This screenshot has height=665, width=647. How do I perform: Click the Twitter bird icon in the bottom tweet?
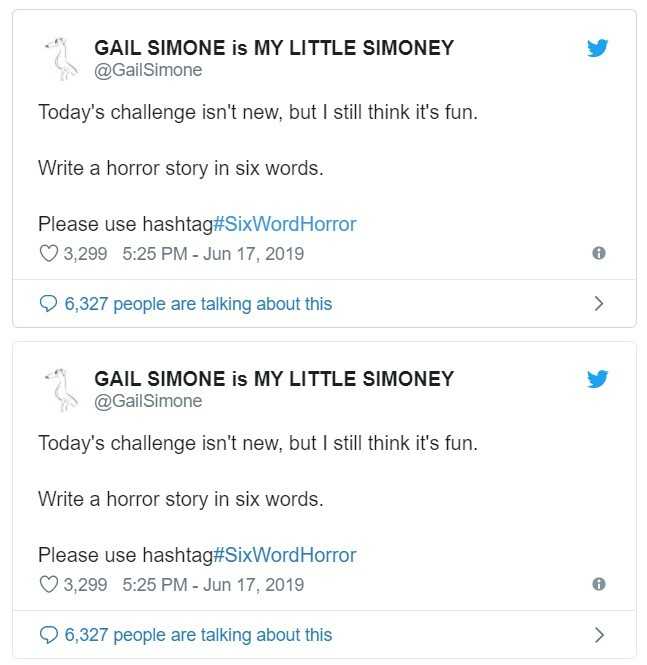pyautogui.click(x=598, y=378)
